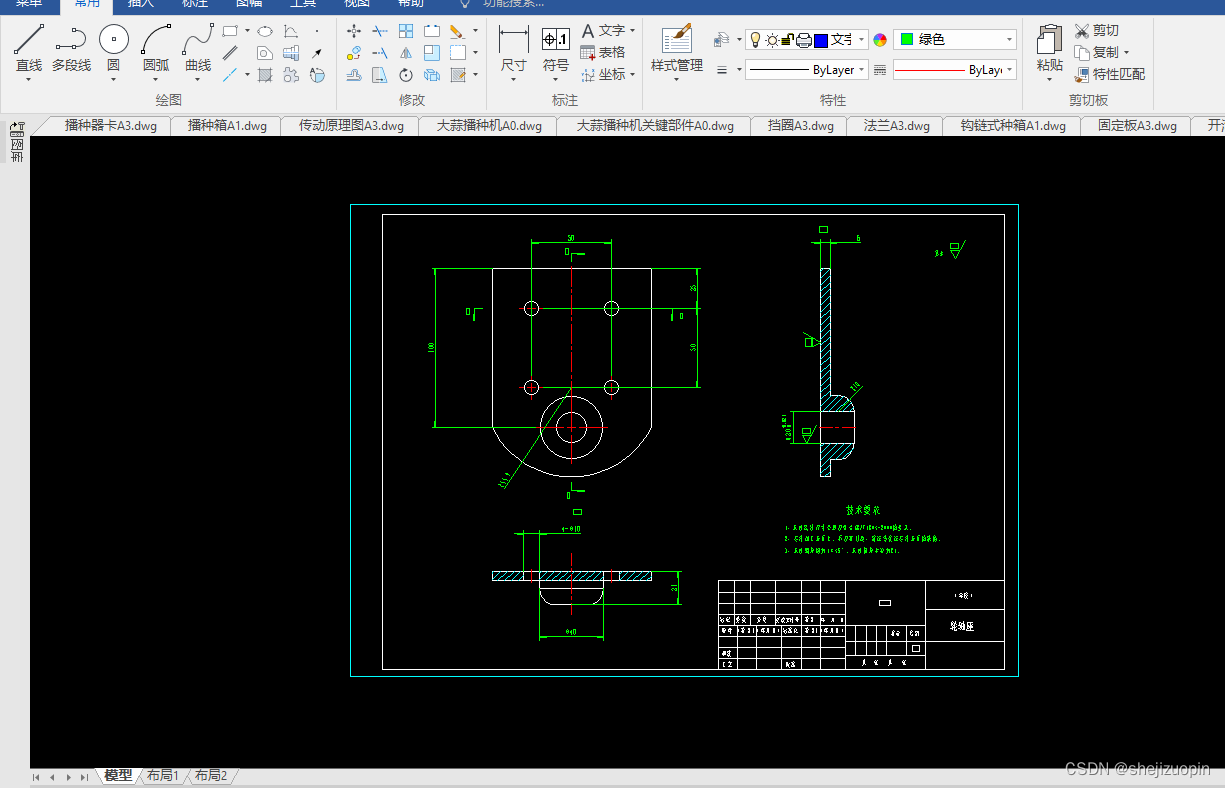Expand the layer selection dropdown

point(861,40)
